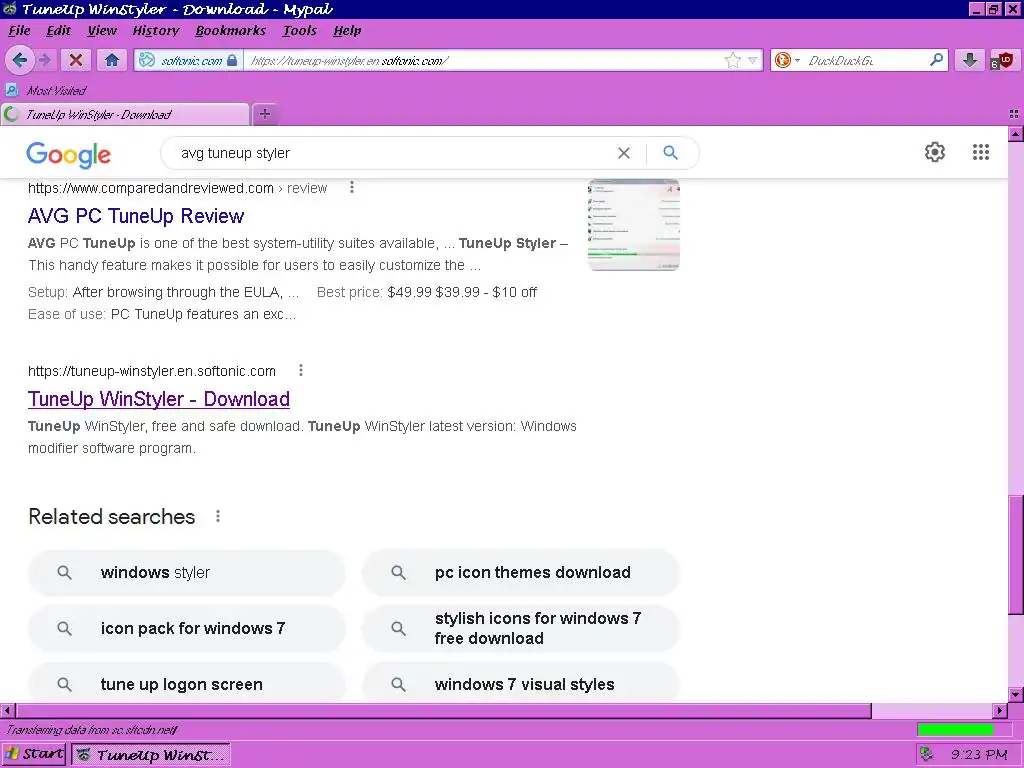Click the blue Google search magnifier

pyautogui.click(x=670, y=153)
